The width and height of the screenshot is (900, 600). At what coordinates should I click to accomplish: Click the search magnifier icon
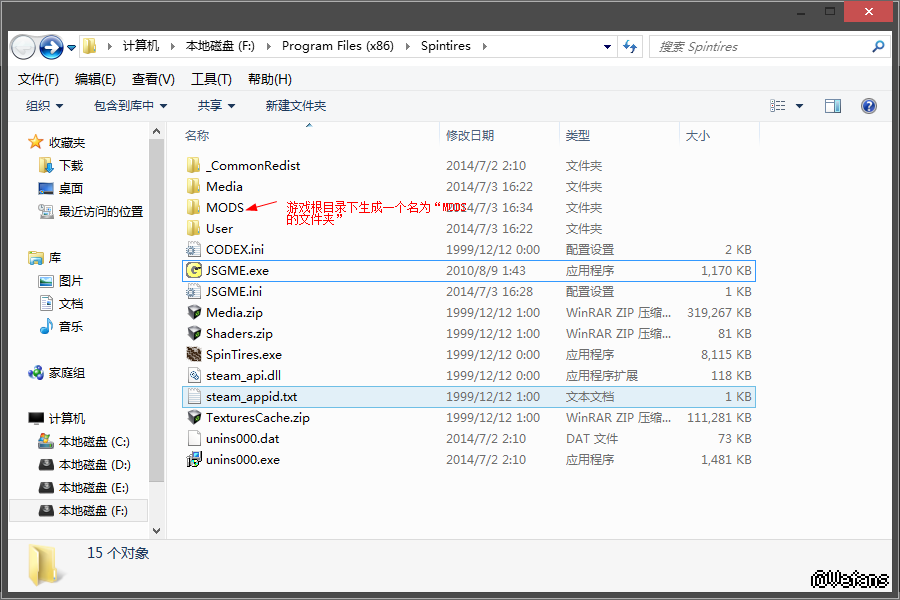[878, 47]
